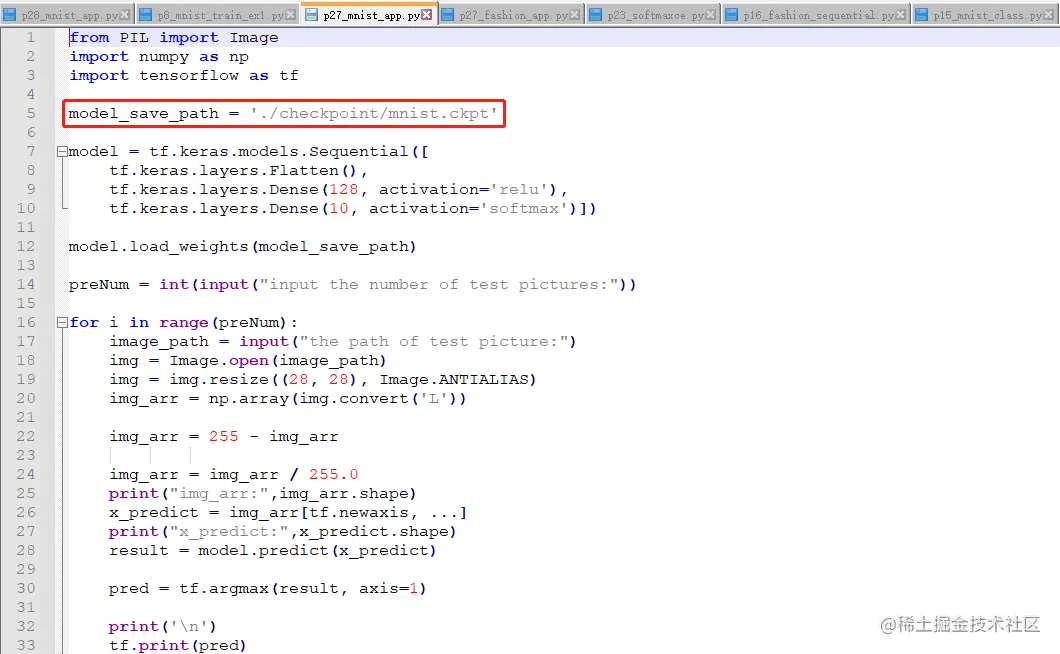Select the active p27_mnist_app.py tab
The height and width of the screenshot is (654, 1060).
[369, 14]
